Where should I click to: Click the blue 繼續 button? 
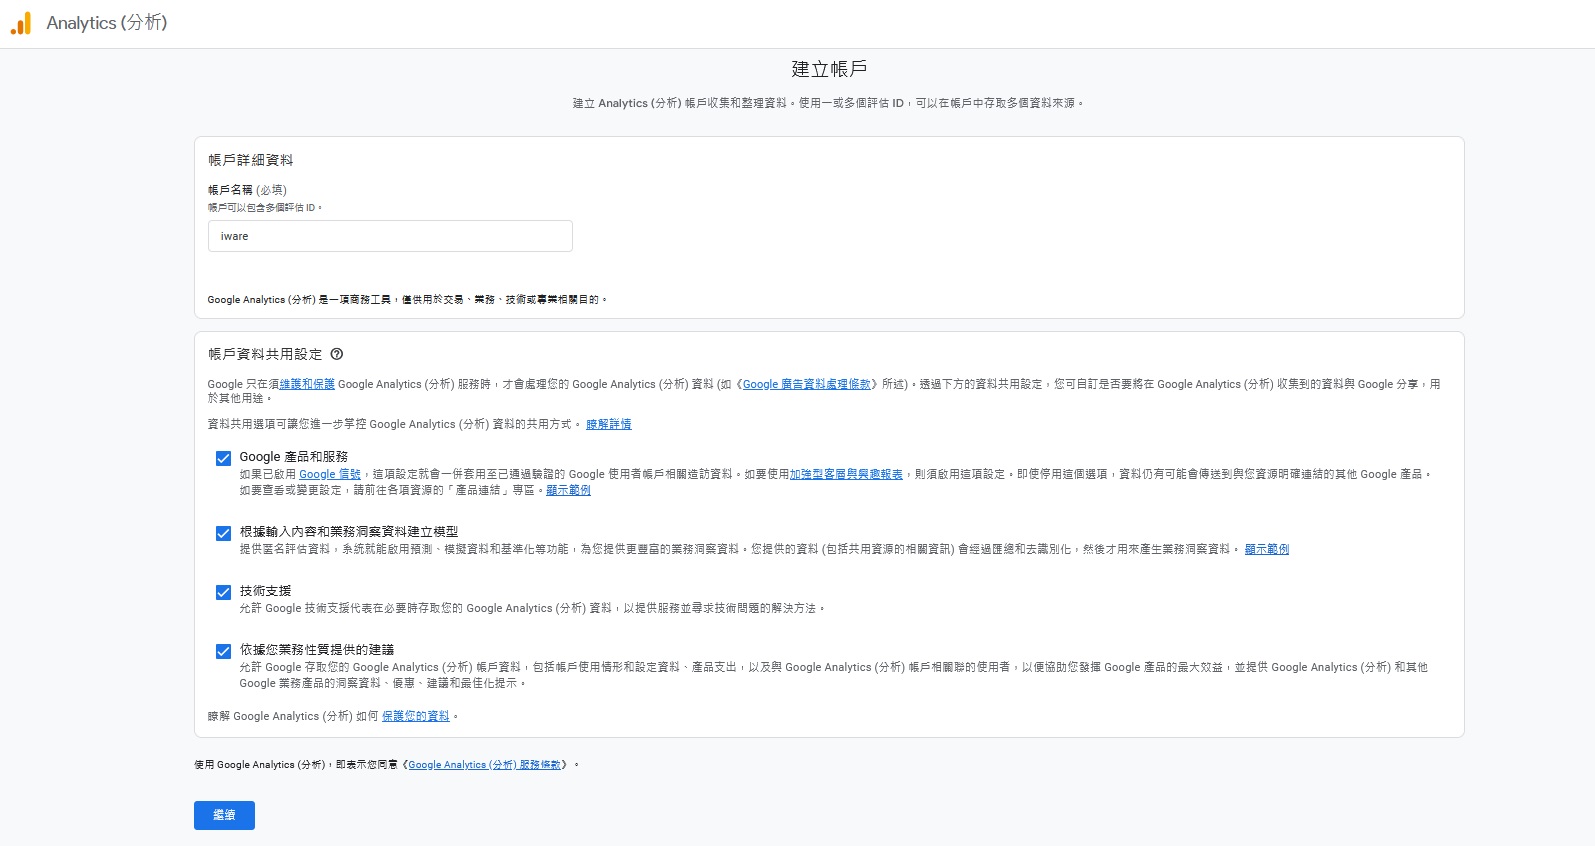tap(224, 815)
